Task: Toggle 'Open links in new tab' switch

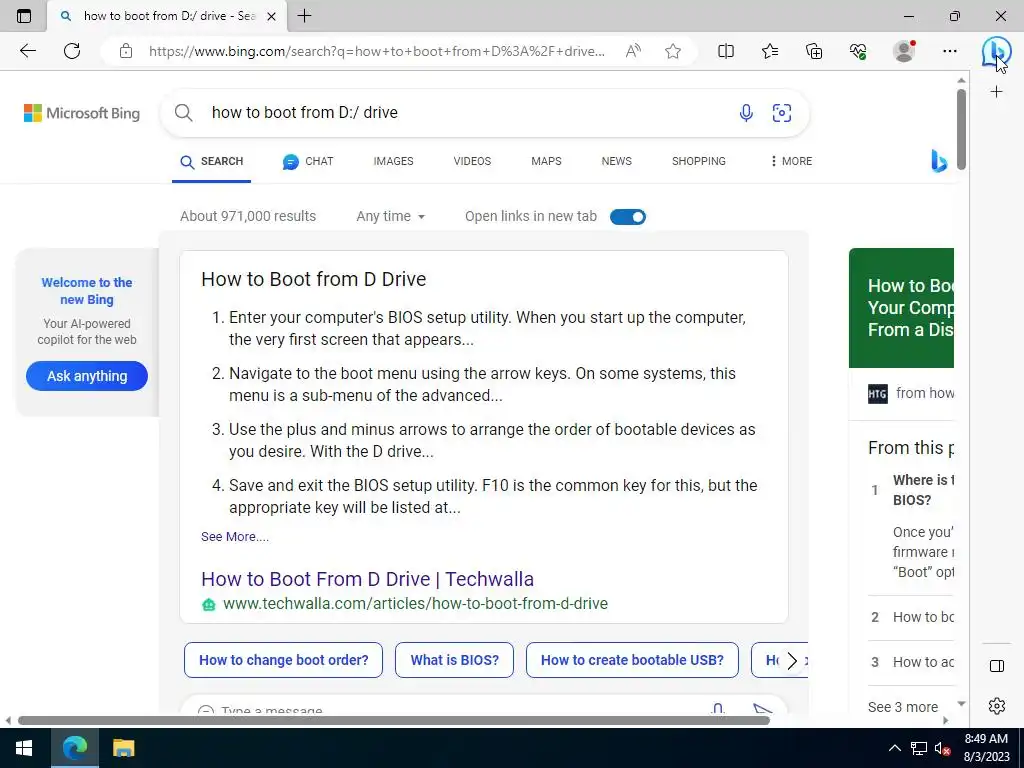Action: click(x=628, y=217)
